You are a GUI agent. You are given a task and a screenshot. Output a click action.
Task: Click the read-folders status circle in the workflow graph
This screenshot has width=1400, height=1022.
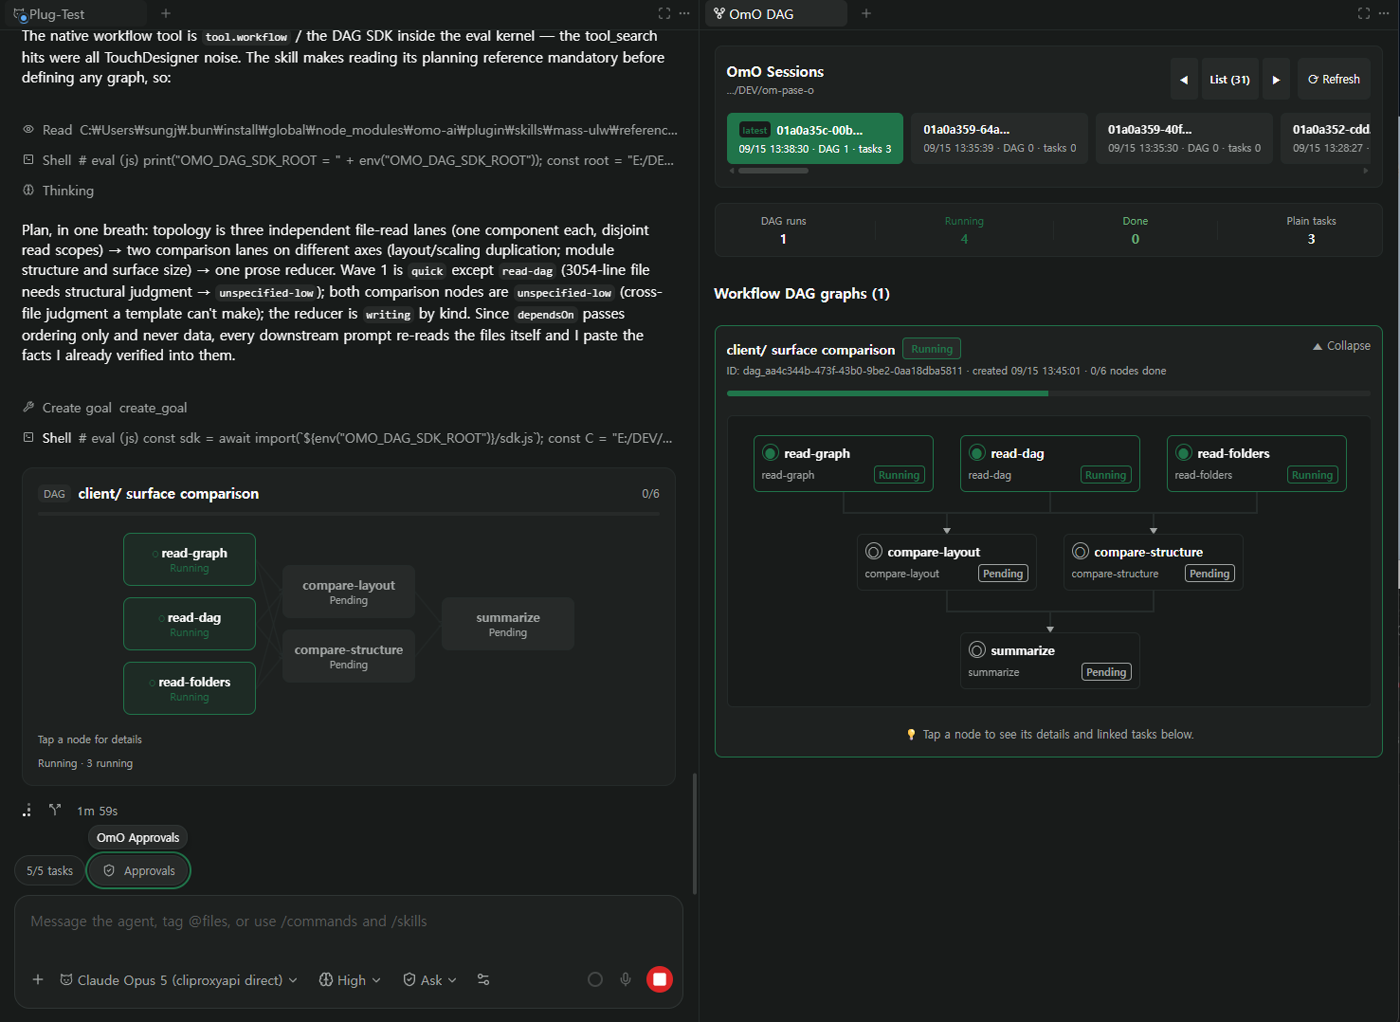point(1184,453)
